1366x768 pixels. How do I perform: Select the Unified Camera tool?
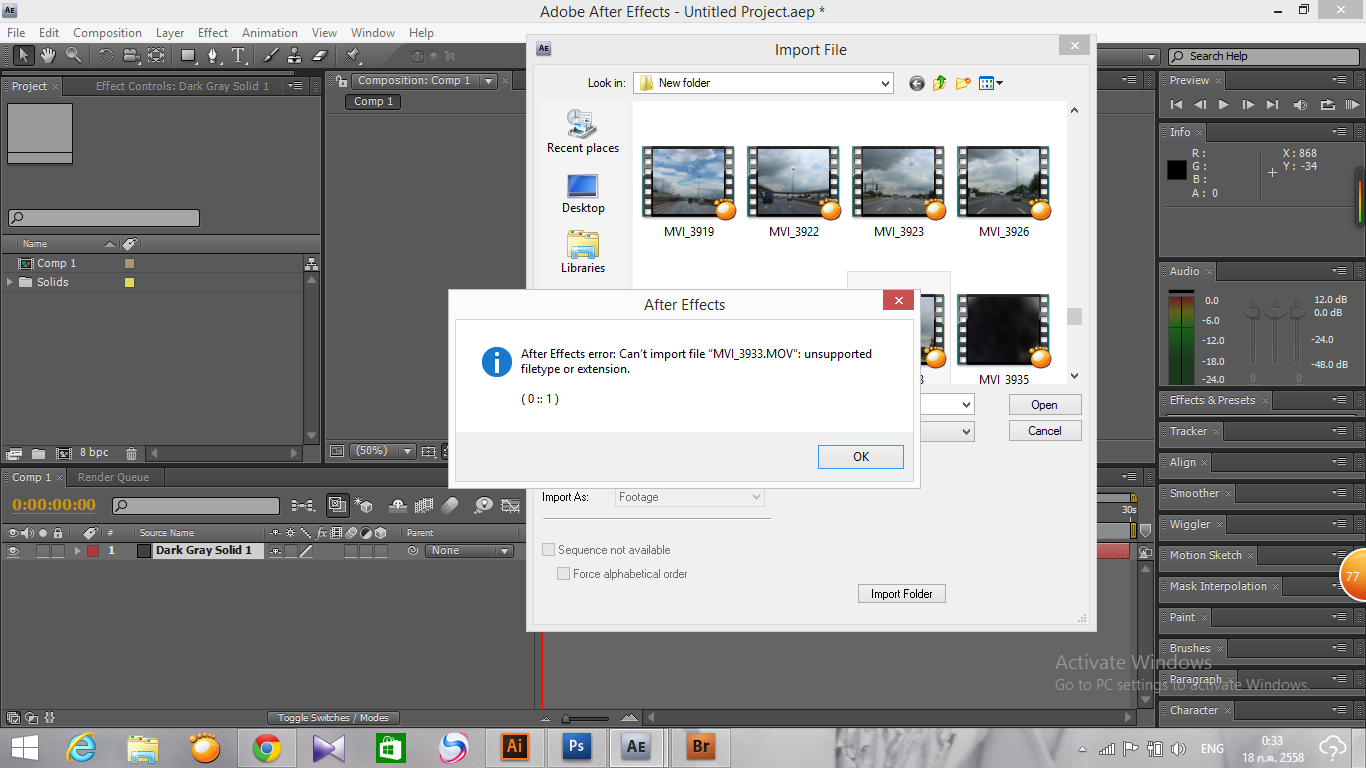click(x=131, y=56)
